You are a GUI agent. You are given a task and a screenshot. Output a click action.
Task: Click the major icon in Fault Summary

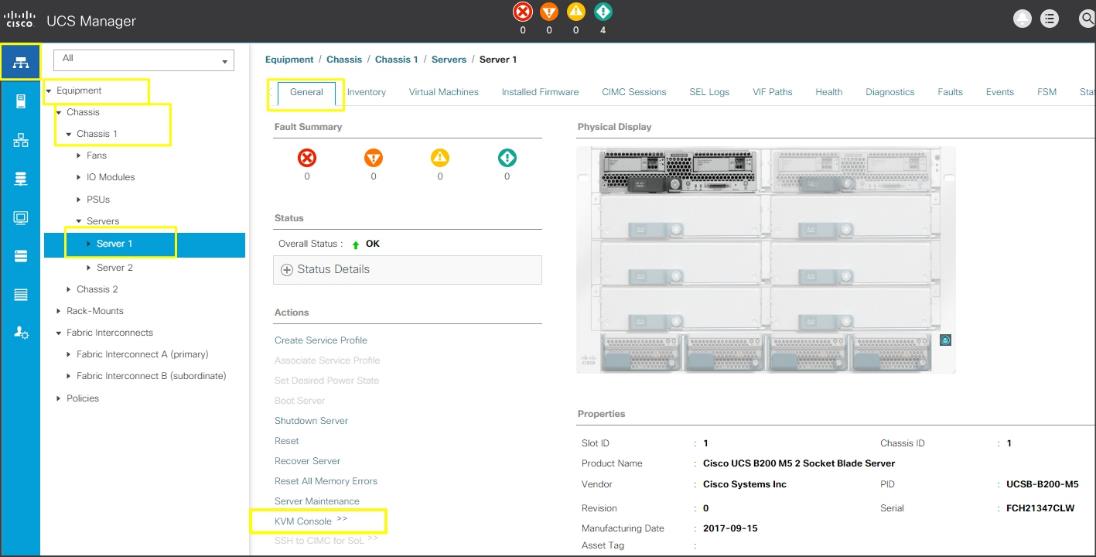373,158
